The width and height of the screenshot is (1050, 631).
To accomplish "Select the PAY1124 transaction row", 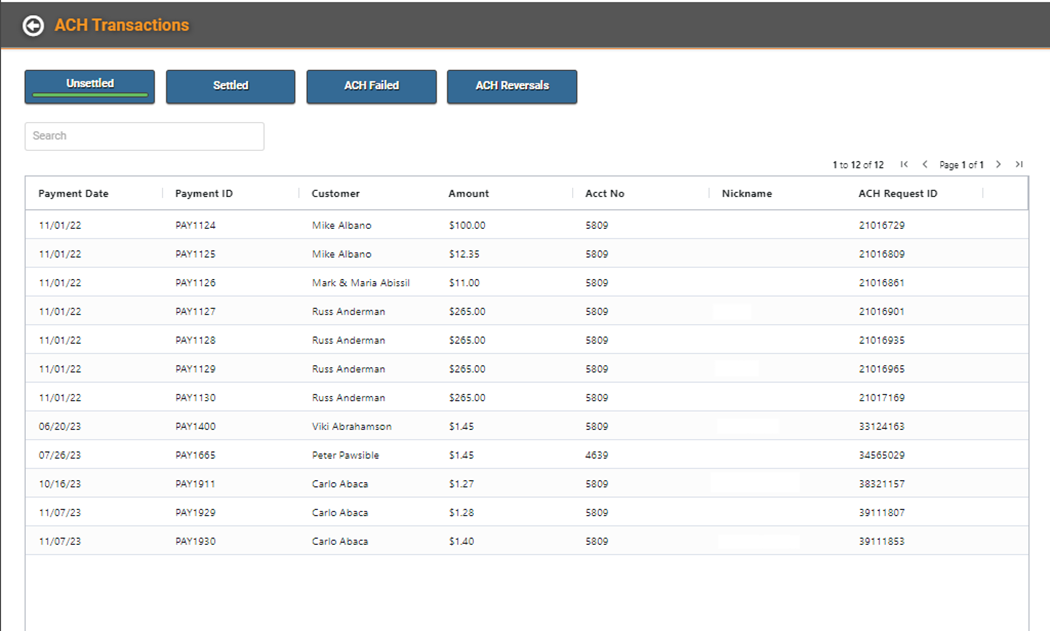I will tap(400, 225).
